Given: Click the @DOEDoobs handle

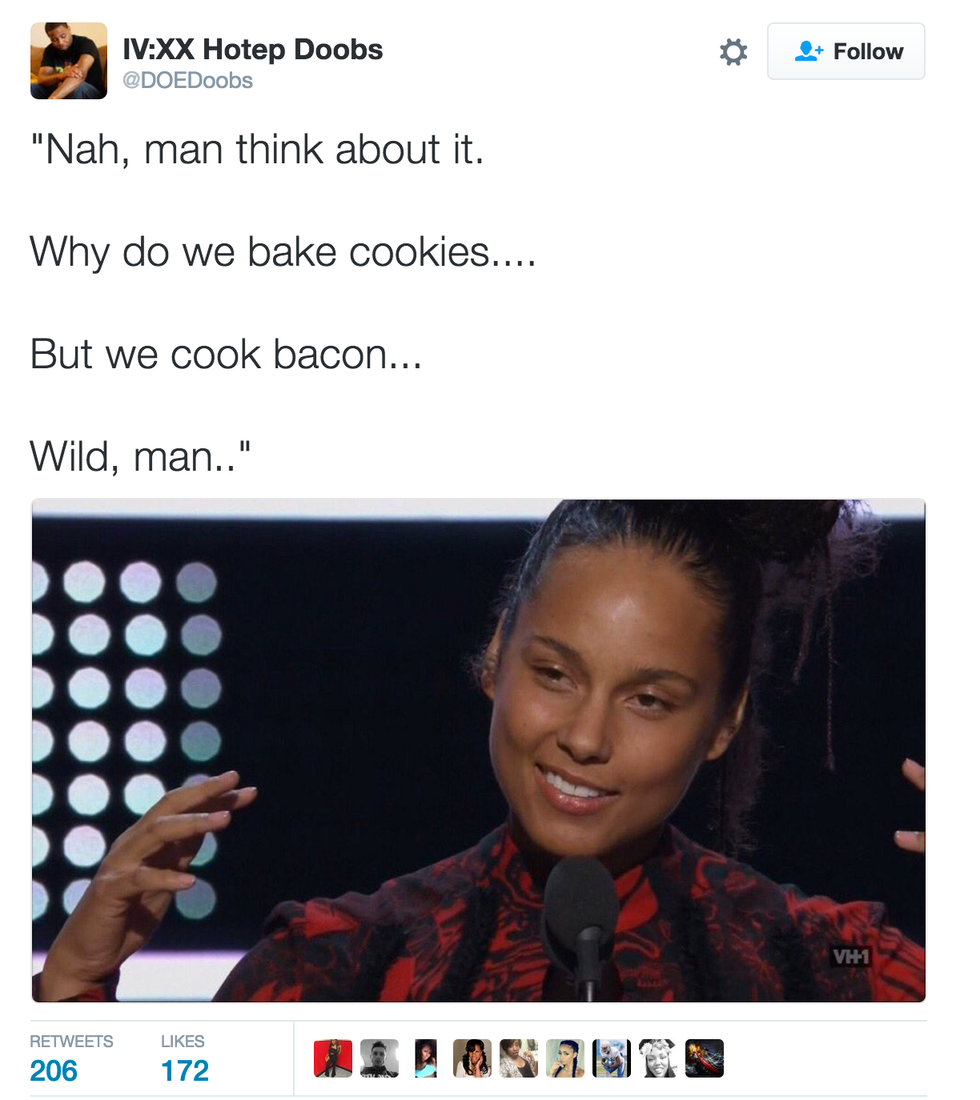Looking at the screenshot, I should (x=187, y=81).
